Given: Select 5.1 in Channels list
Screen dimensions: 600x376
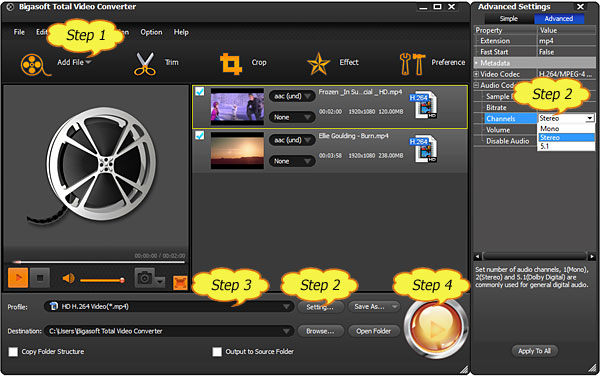Looking at the screenshot, I should (x=566, y=146).
